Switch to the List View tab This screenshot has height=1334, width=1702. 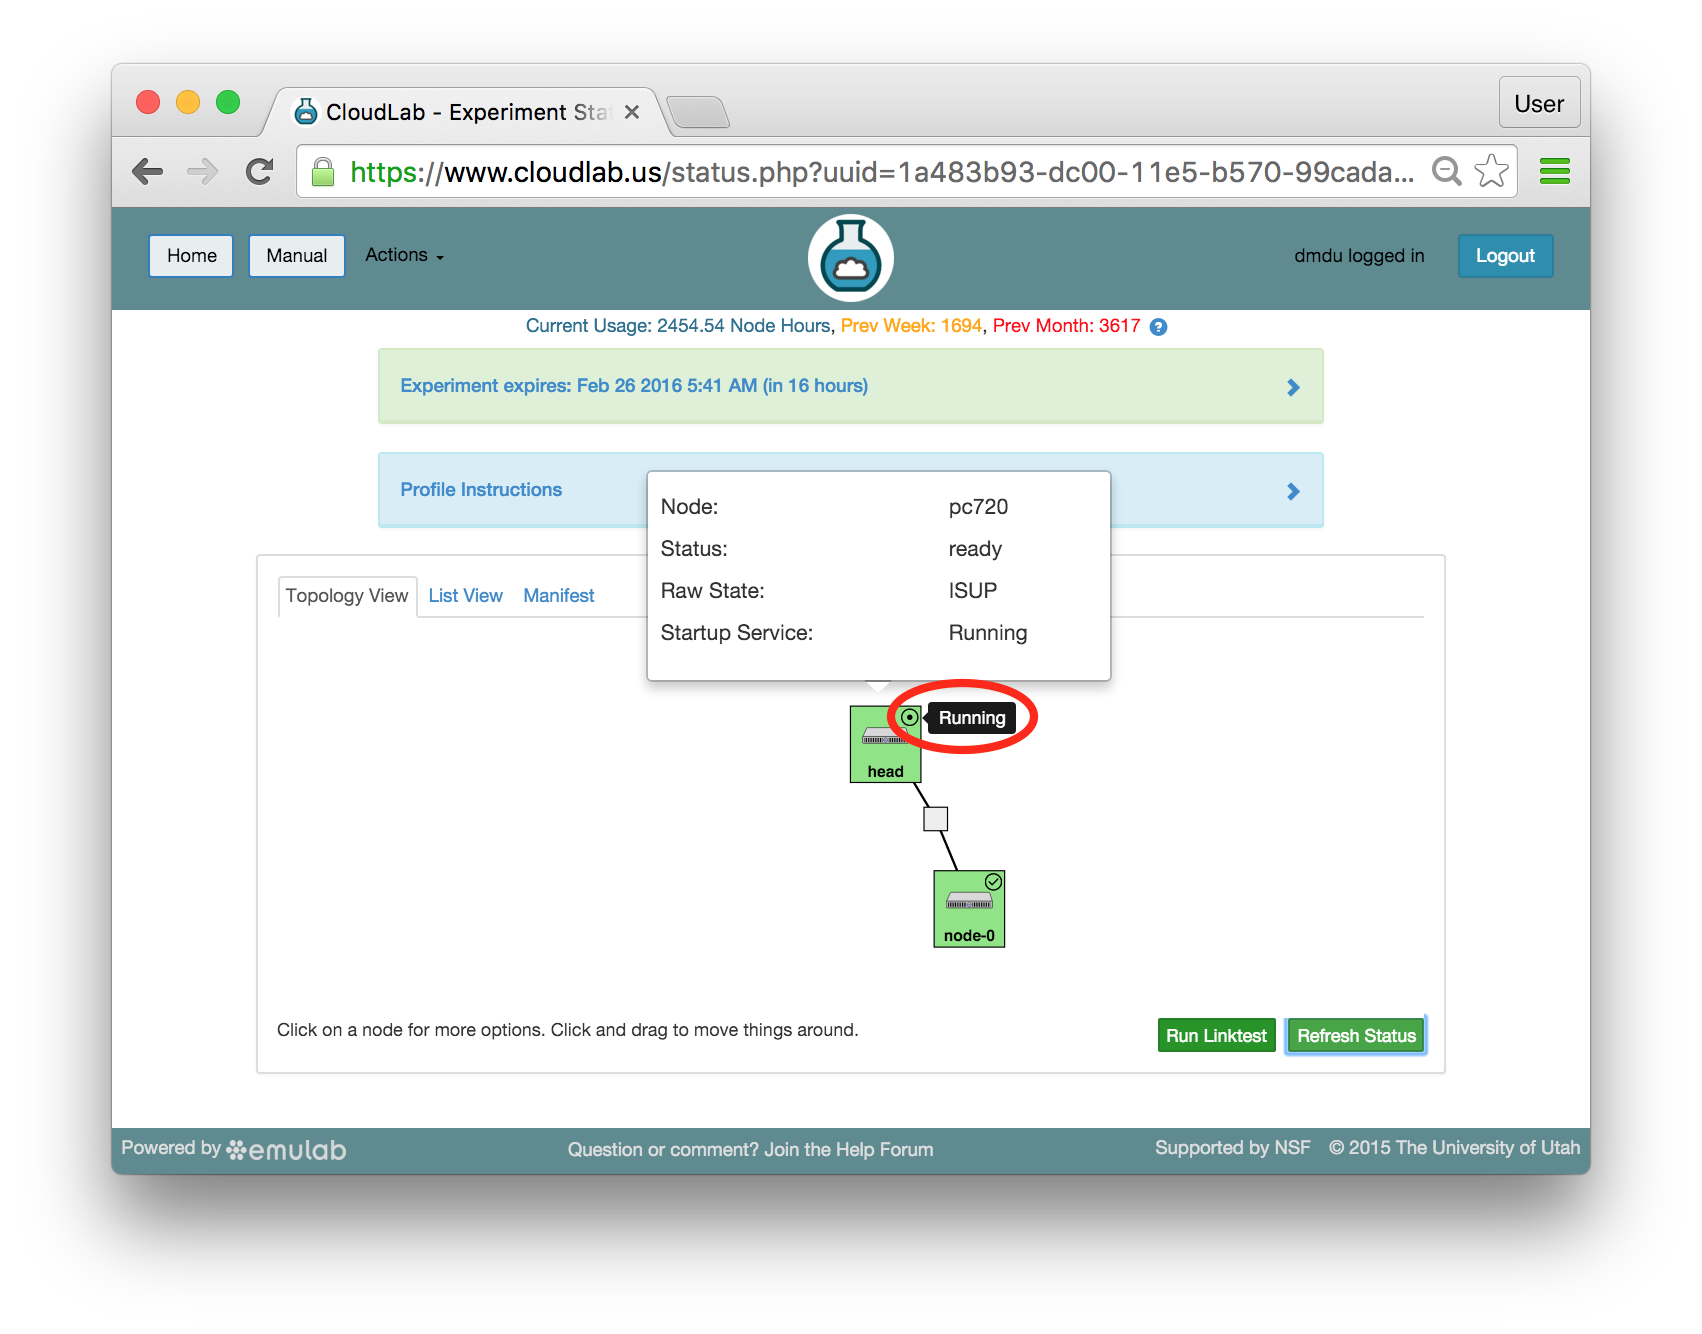pos(465,596)
